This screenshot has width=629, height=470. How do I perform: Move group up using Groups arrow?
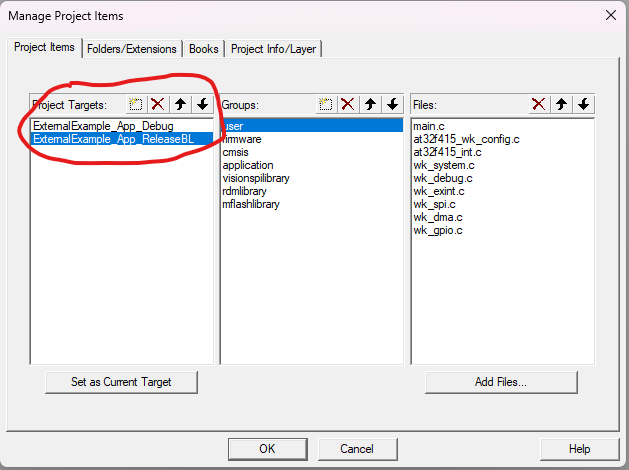pos(371,104)
